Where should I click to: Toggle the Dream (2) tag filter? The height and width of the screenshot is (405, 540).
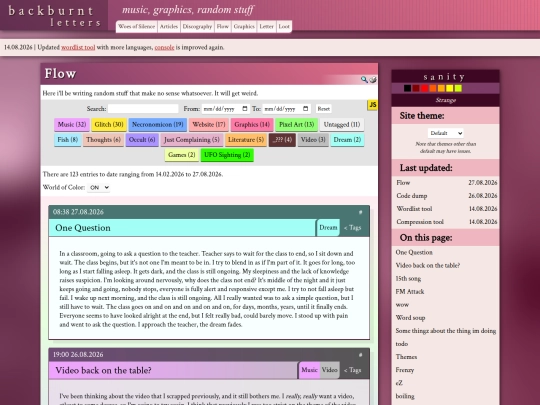point(347,140)
